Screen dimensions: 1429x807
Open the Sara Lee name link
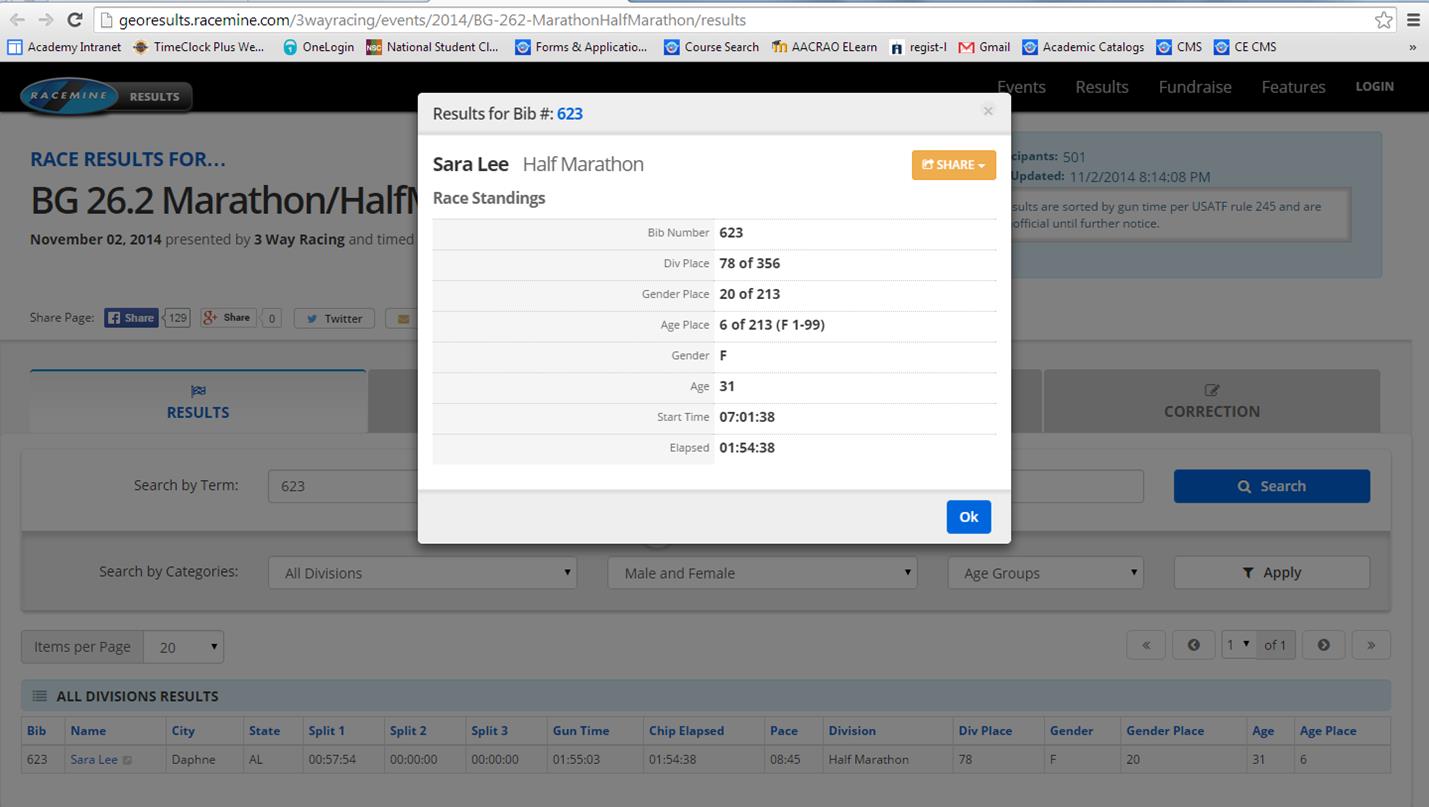pyautogui.click(x=94, y=759)
